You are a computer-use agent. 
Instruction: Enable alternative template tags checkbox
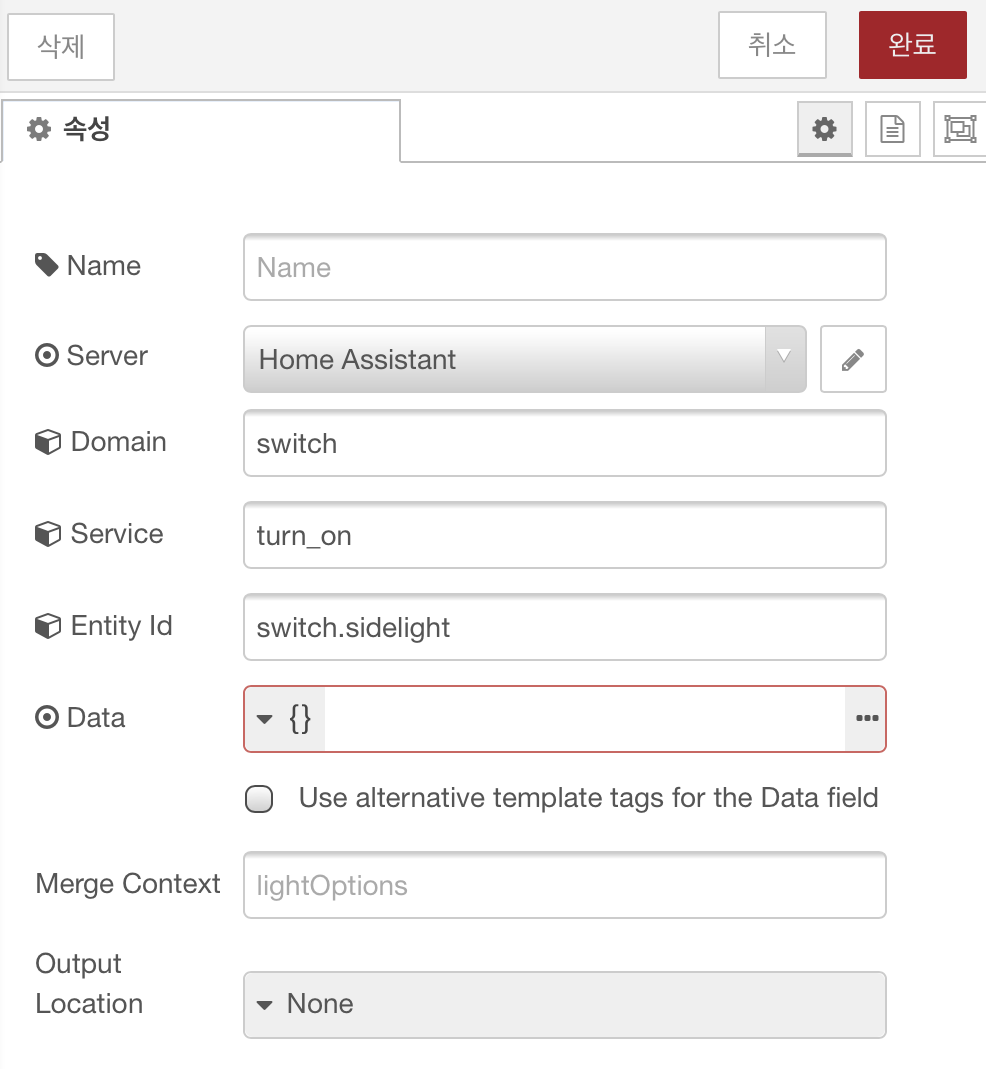[259, 799]
